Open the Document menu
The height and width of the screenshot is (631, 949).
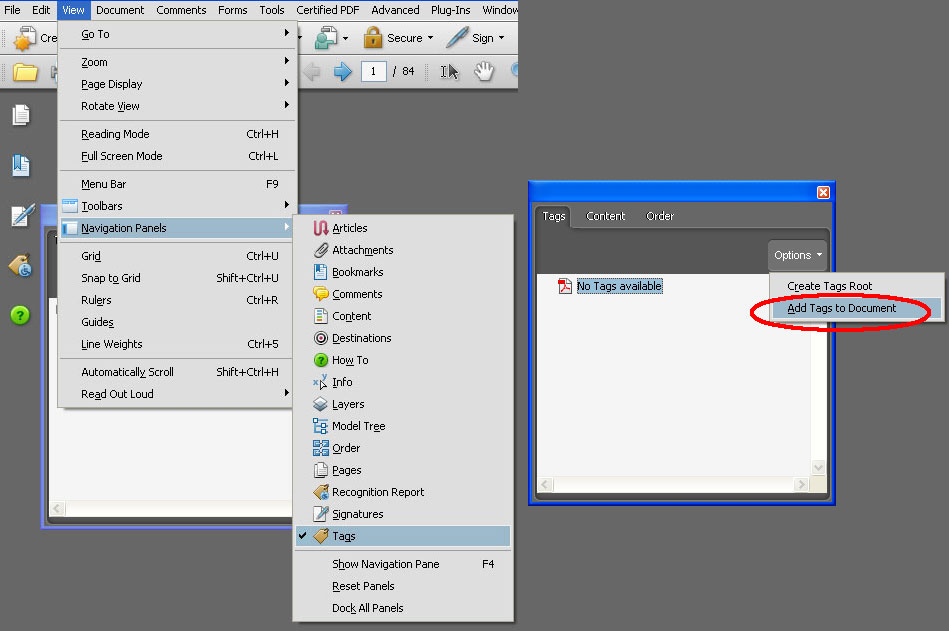click(x=120, y=10)
